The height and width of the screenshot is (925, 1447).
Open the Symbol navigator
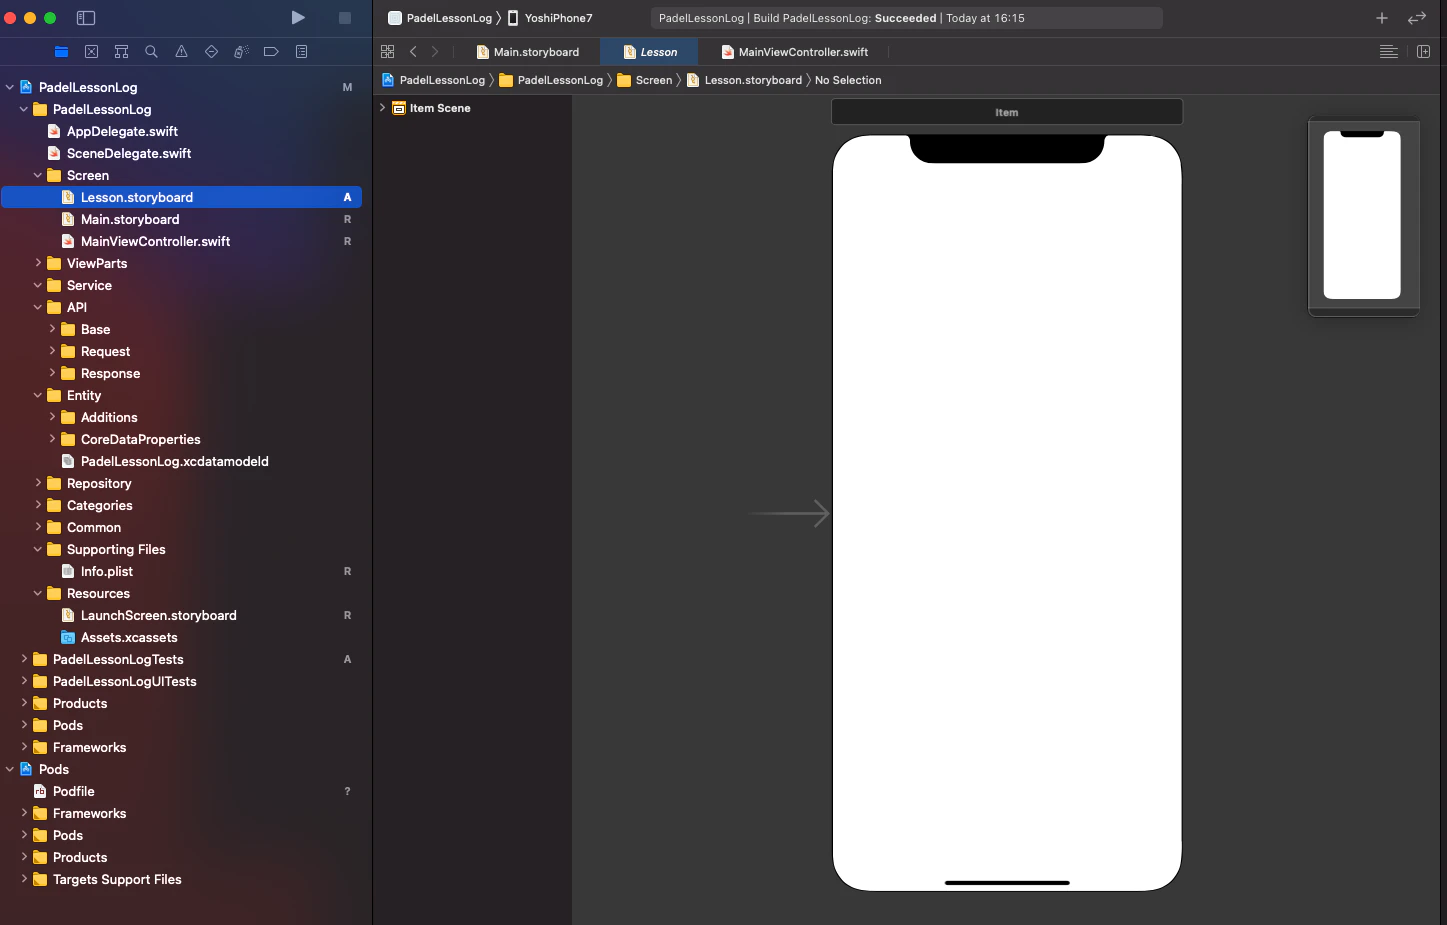(121, 52)
